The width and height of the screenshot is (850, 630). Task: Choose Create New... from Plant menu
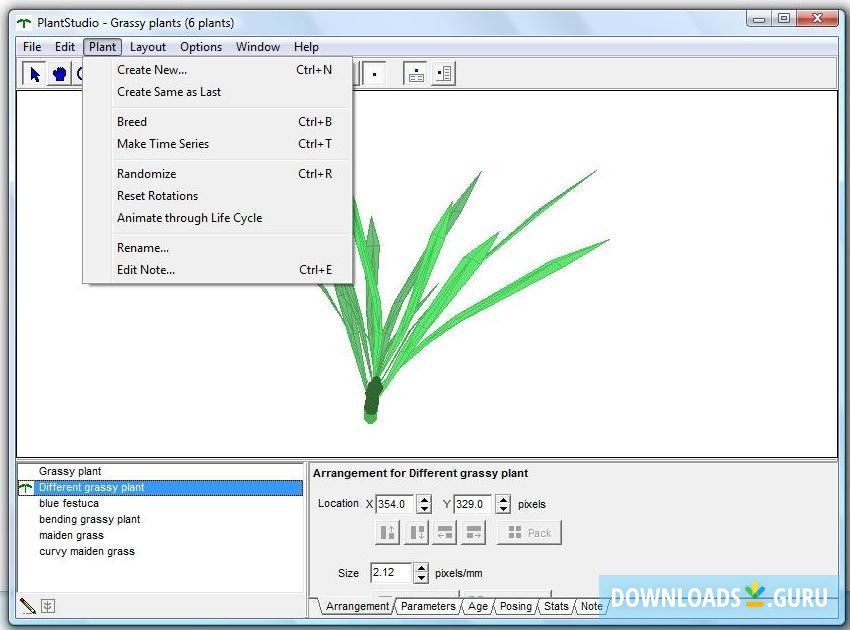click(218, 70)
